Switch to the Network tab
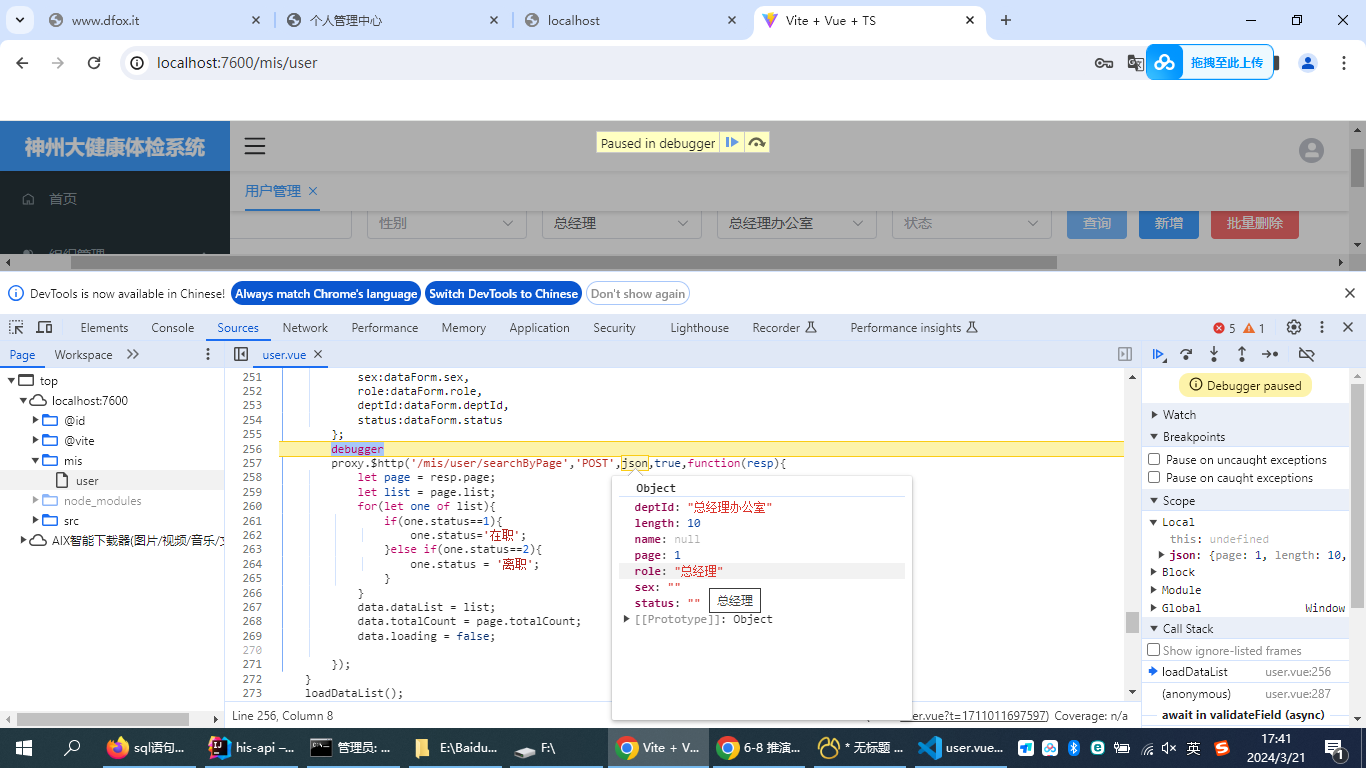The image size is (1366, 768). click(305, 328)
